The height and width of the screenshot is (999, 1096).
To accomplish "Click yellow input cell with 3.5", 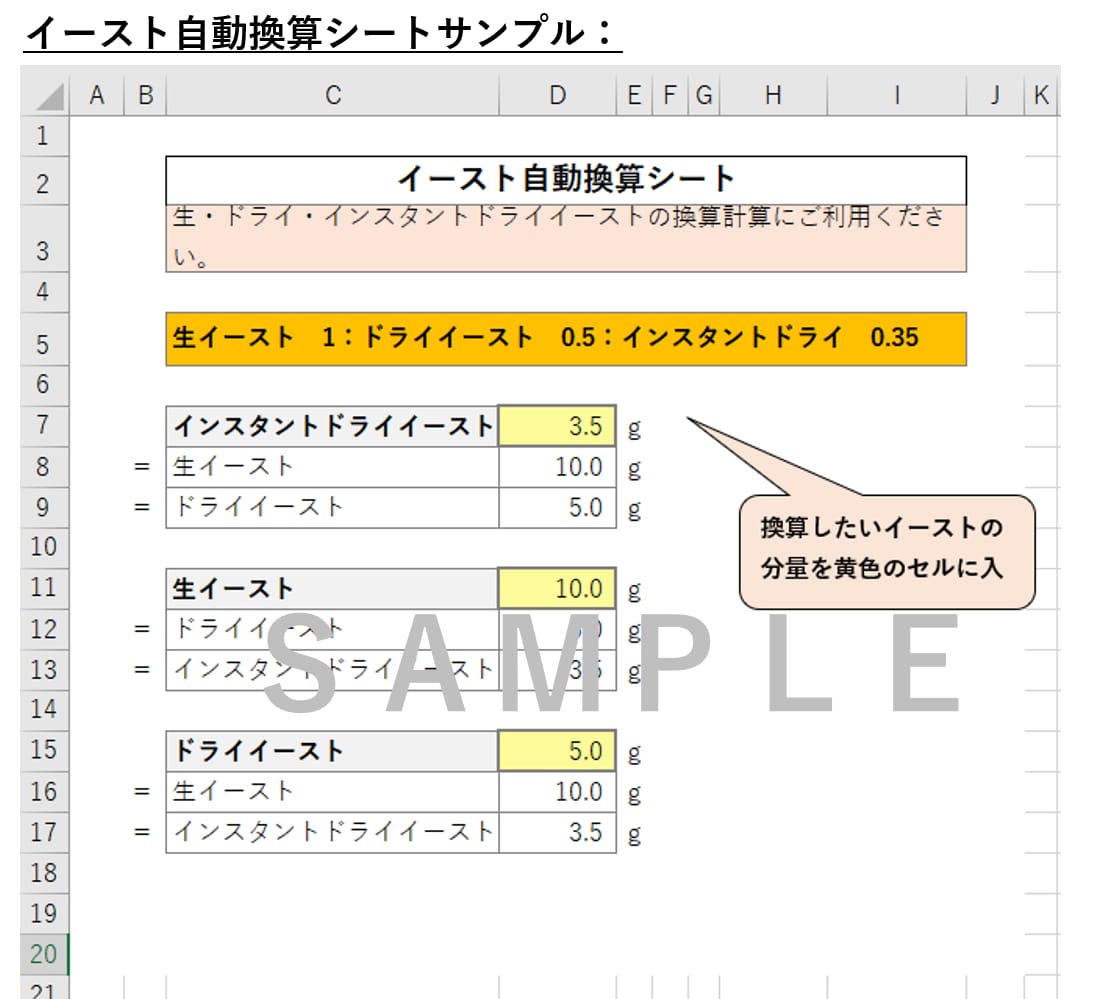I will pyautogui.click(x=557, y=426).
